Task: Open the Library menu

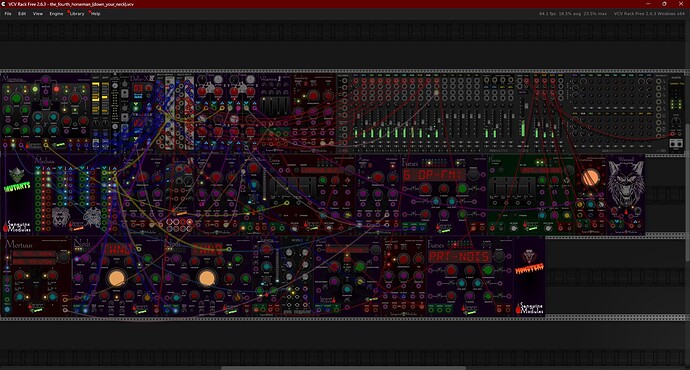Action: (x=77, y=14)
